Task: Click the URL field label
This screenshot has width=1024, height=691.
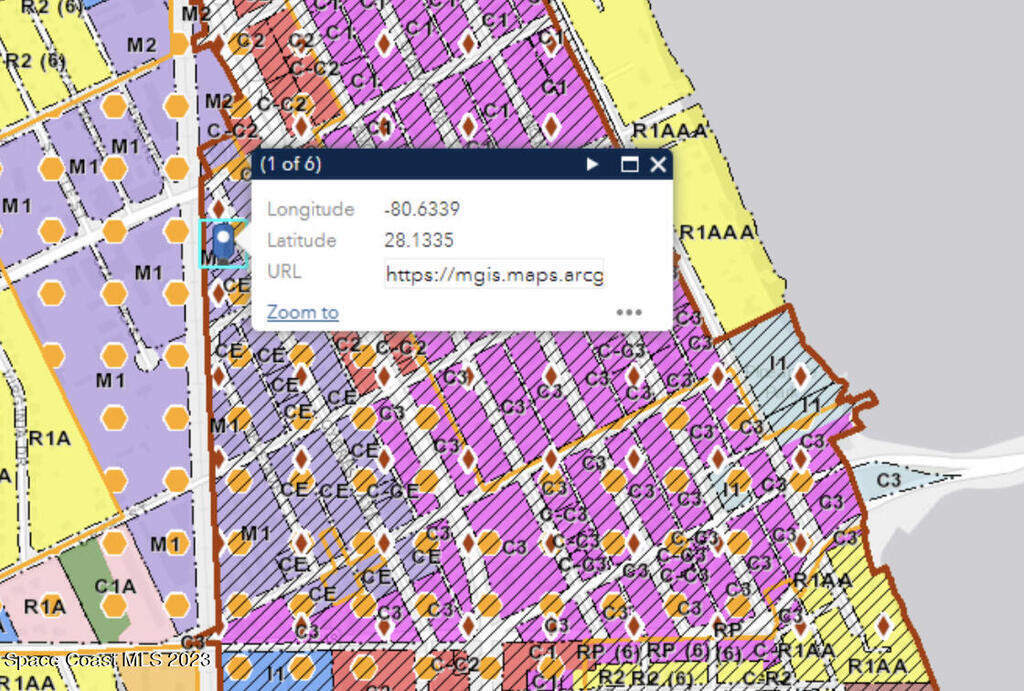Action: [284, 272]
